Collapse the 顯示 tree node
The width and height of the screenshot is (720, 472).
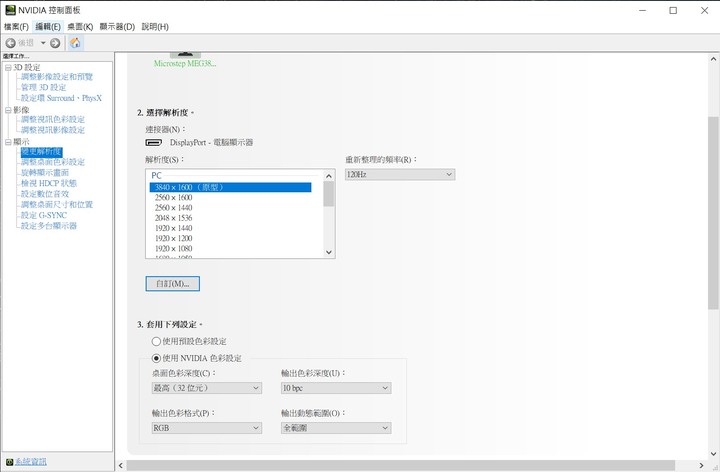tap(8, 142)
